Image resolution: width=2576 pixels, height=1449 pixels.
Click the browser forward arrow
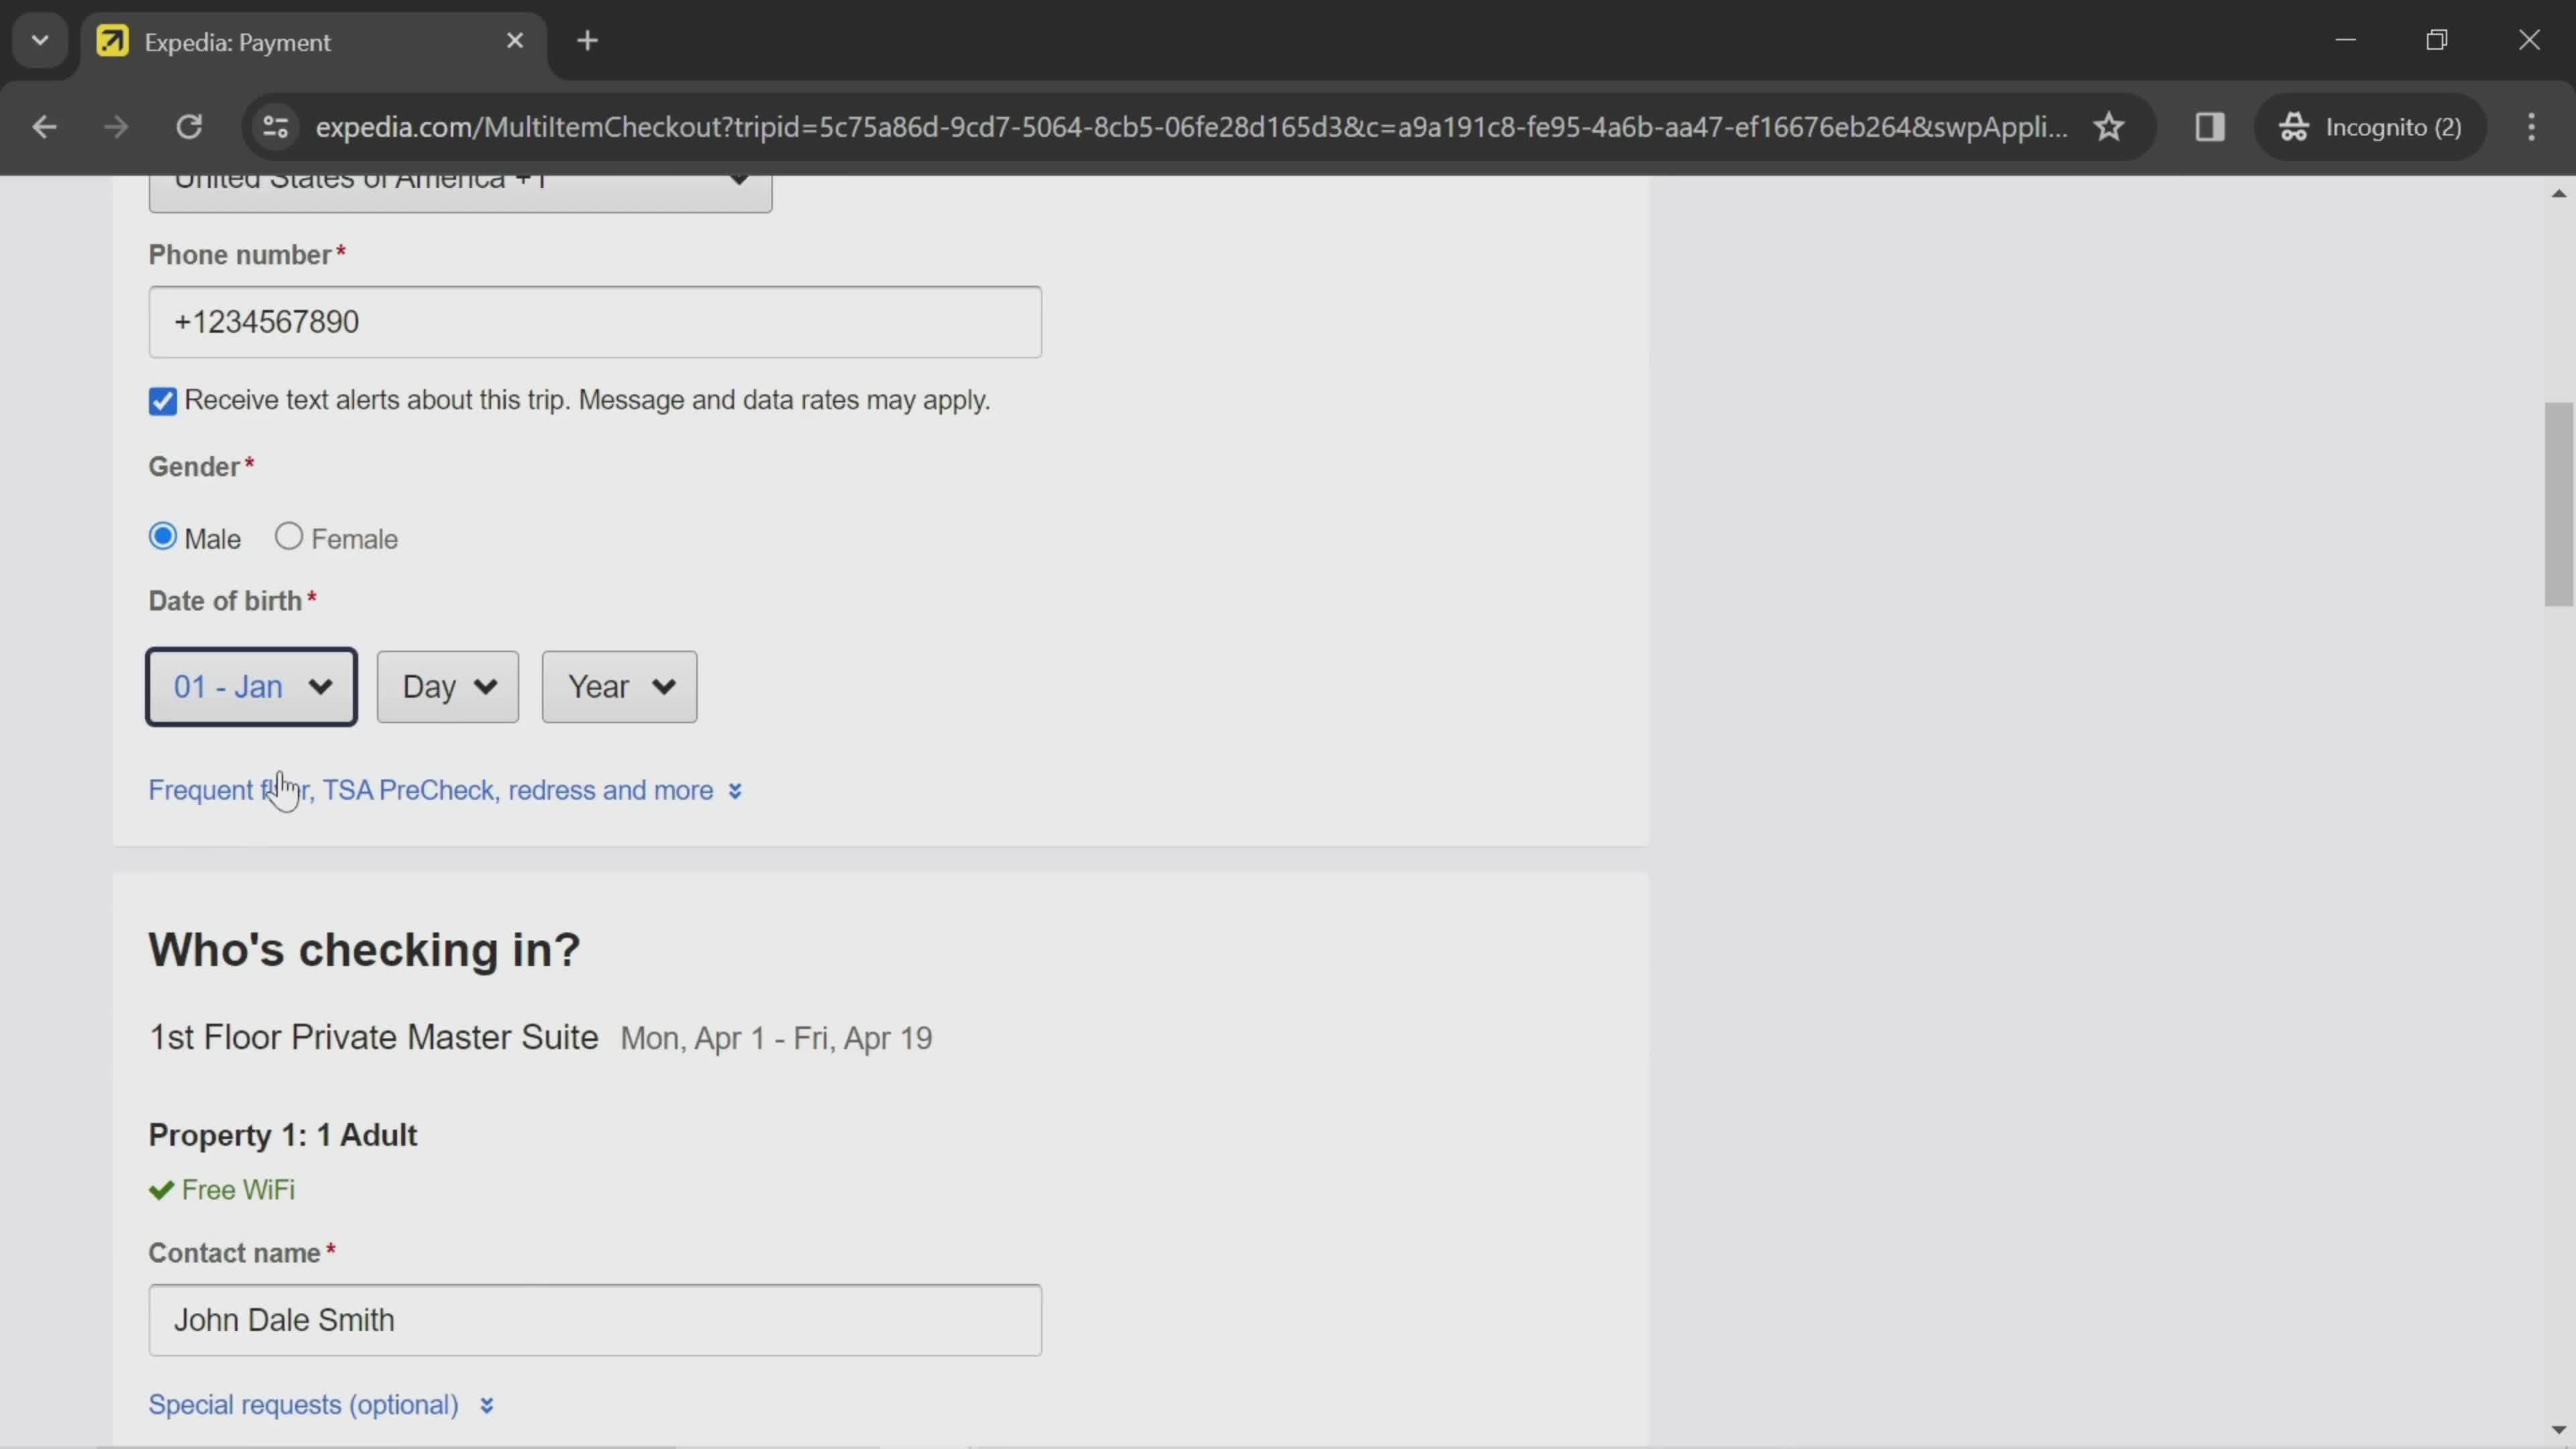116,127
